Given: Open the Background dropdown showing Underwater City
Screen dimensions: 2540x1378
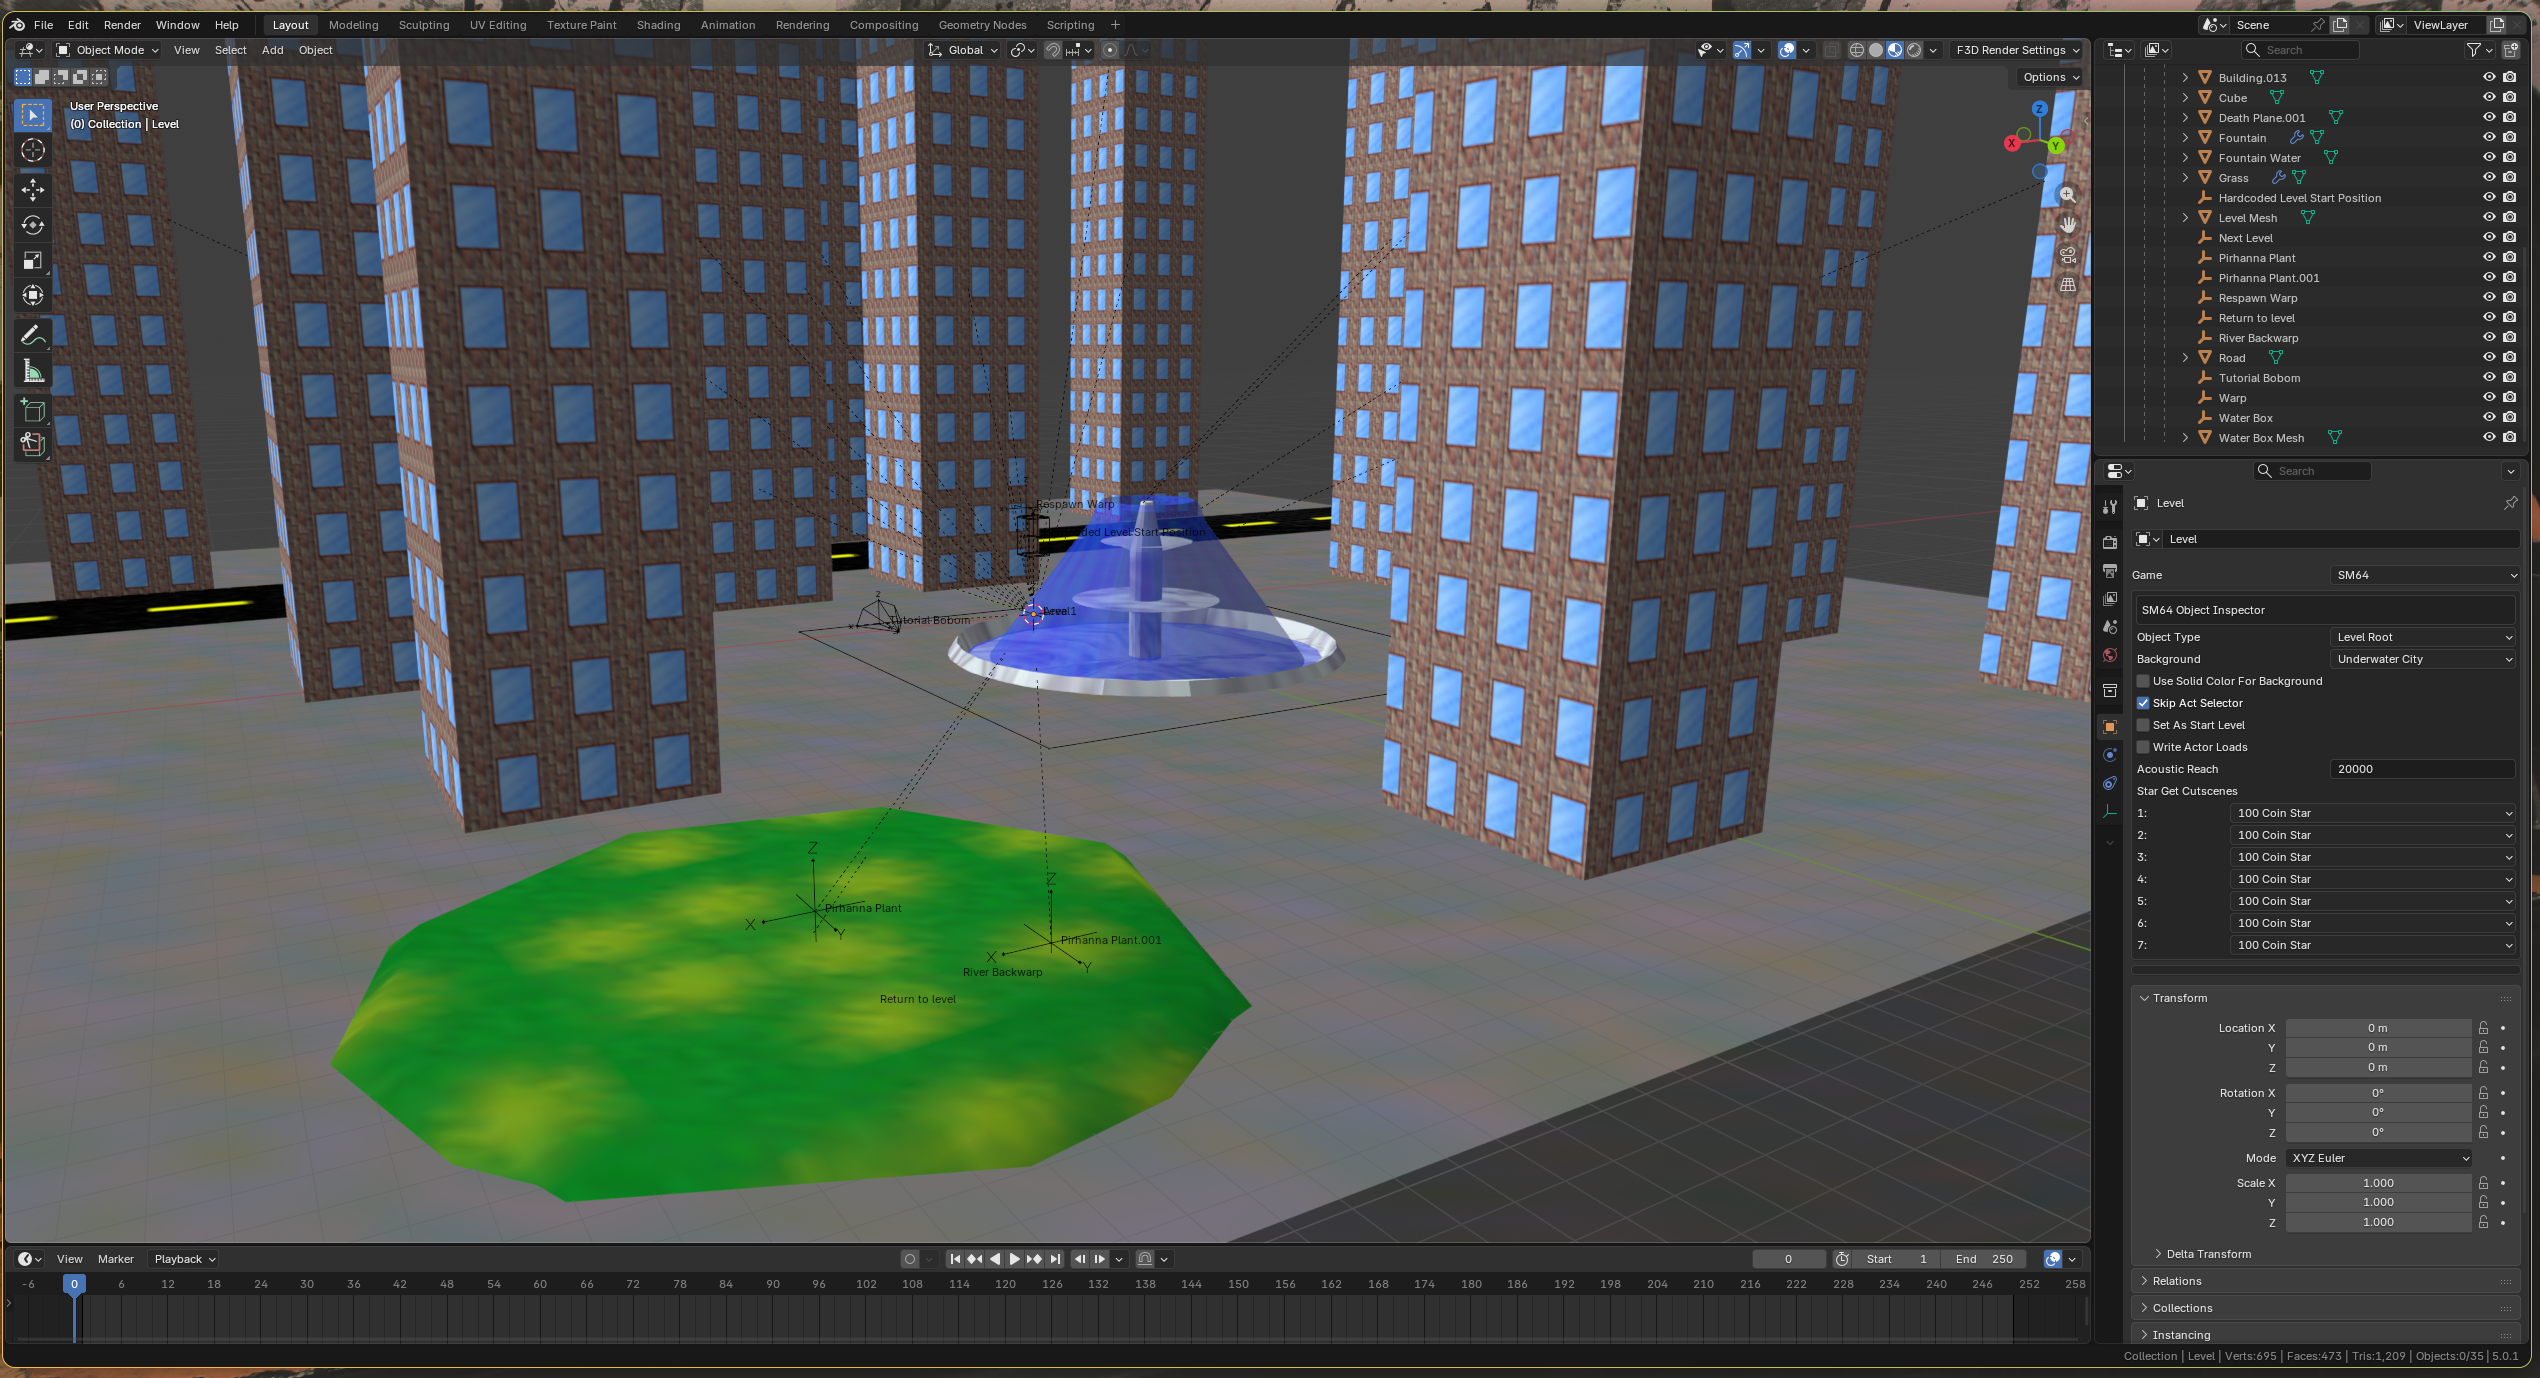Looking at the screenshot, I should (x=2422, y=659).
